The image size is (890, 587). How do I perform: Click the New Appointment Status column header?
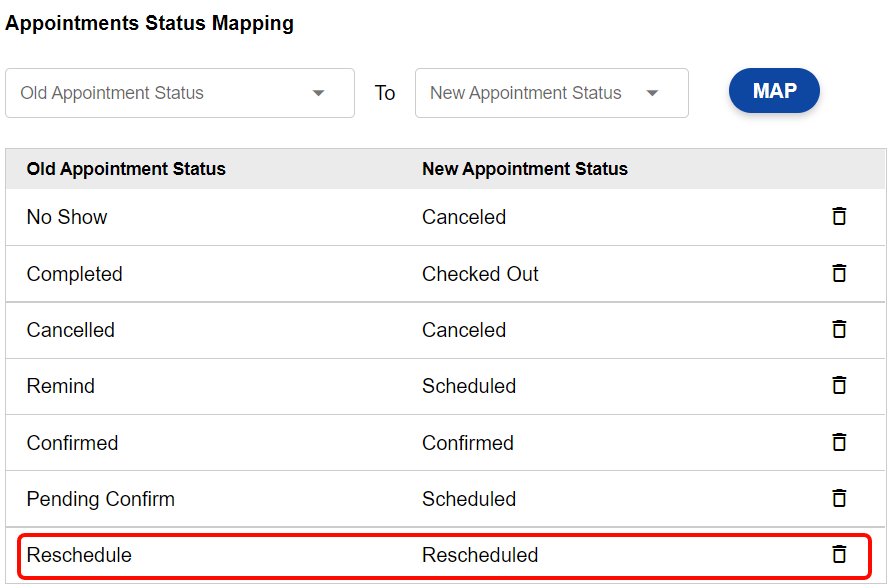[x=525, y=169]
